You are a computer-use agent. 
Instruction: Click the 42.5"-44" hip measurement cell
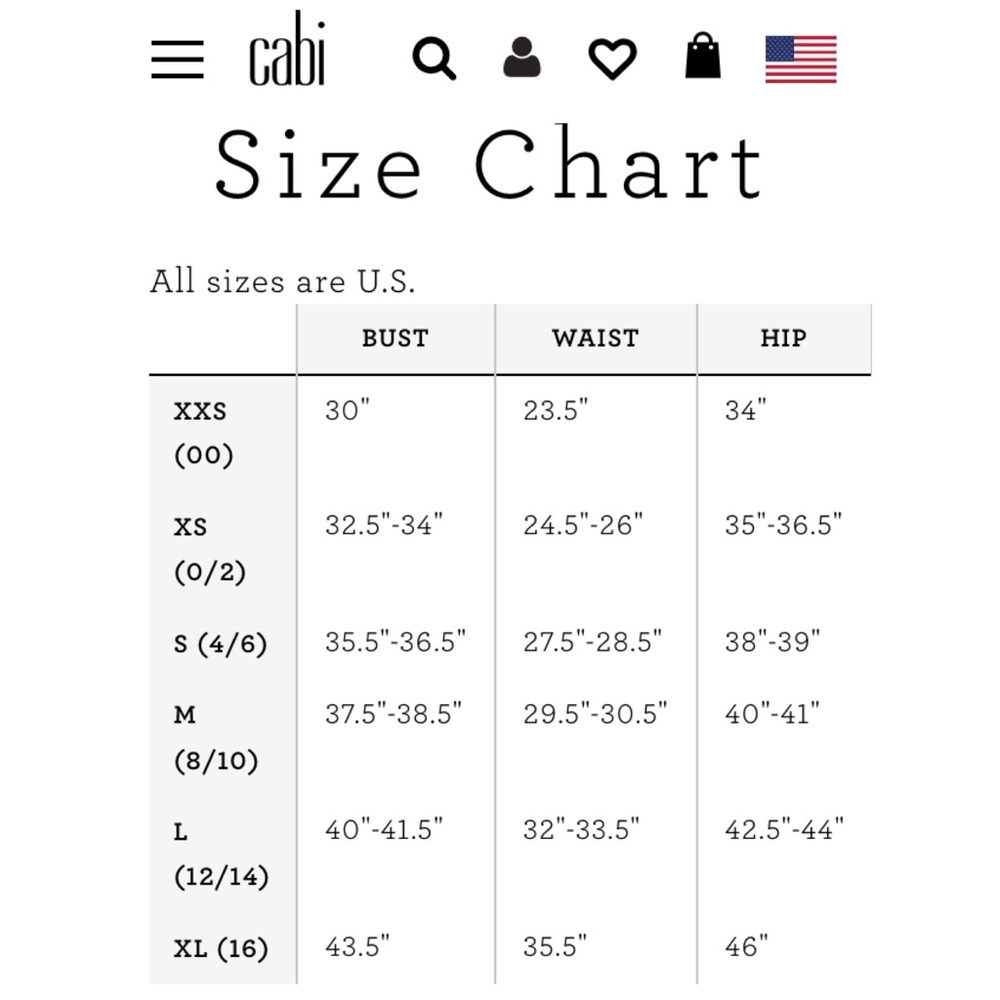coord(784,829)
